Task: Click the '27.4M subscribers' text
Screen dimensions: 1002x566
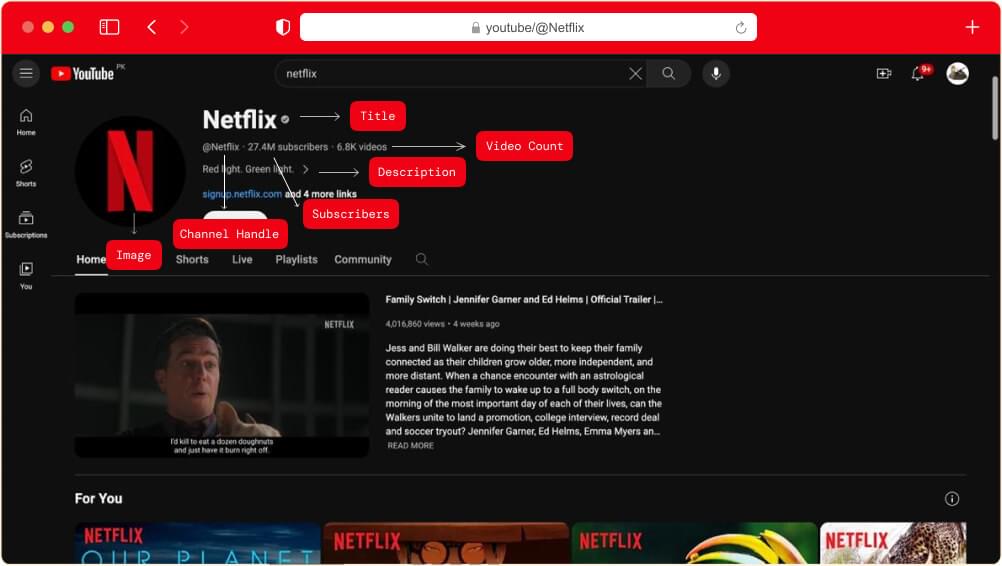Action: [288, 147]
